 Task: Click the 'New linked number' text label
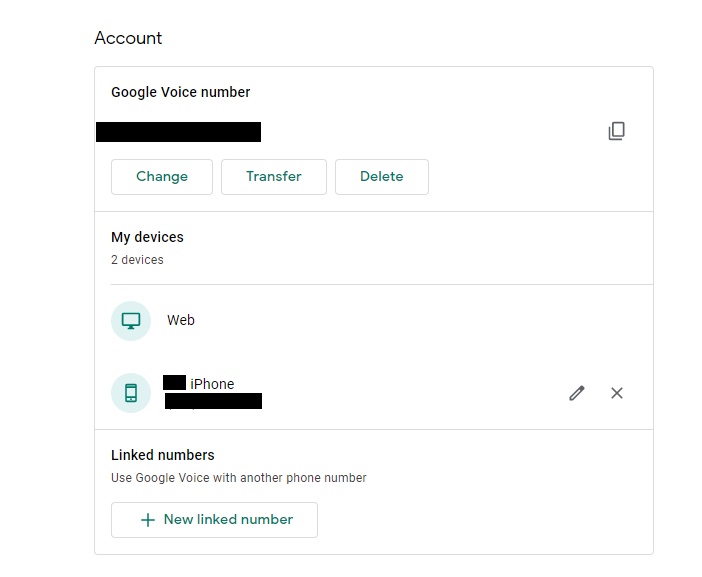click(228, 520)
